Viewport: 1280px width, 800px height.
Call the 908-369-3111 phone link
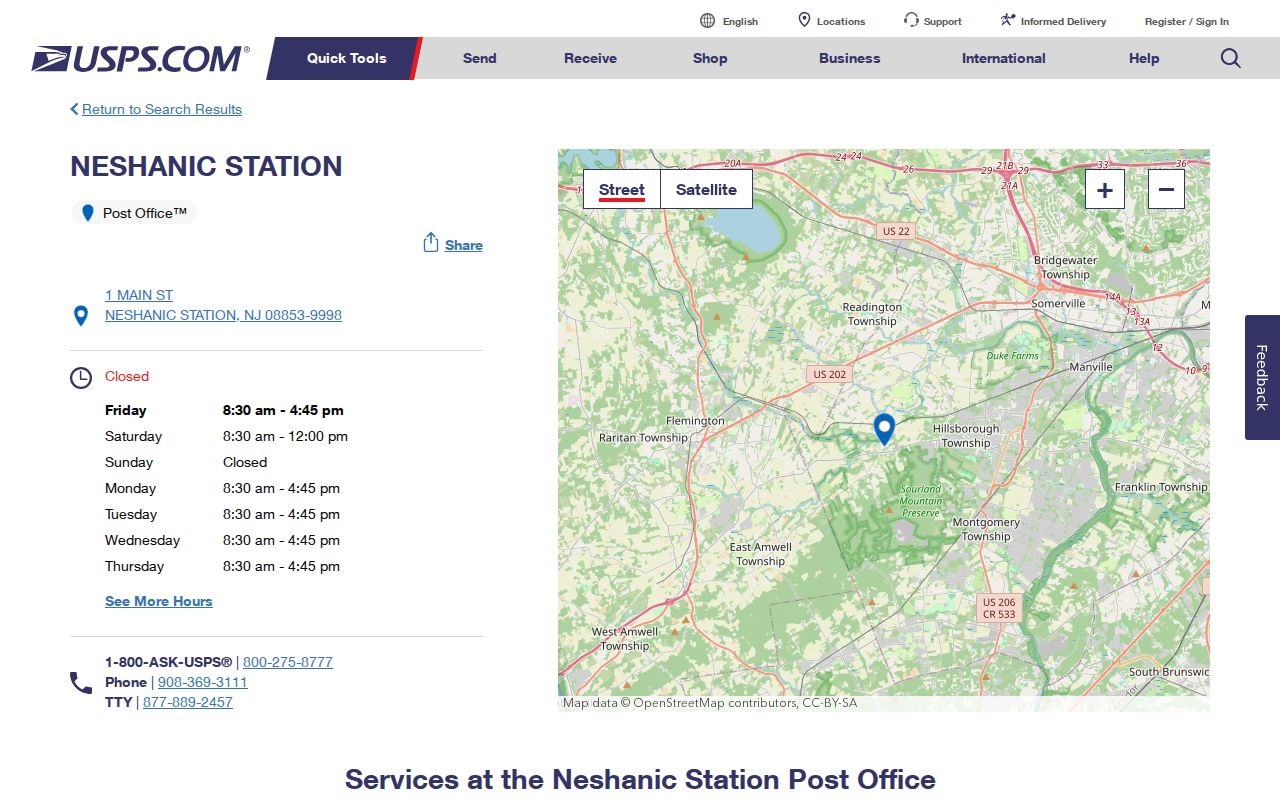pyautogui.click(x=203, y=682)
